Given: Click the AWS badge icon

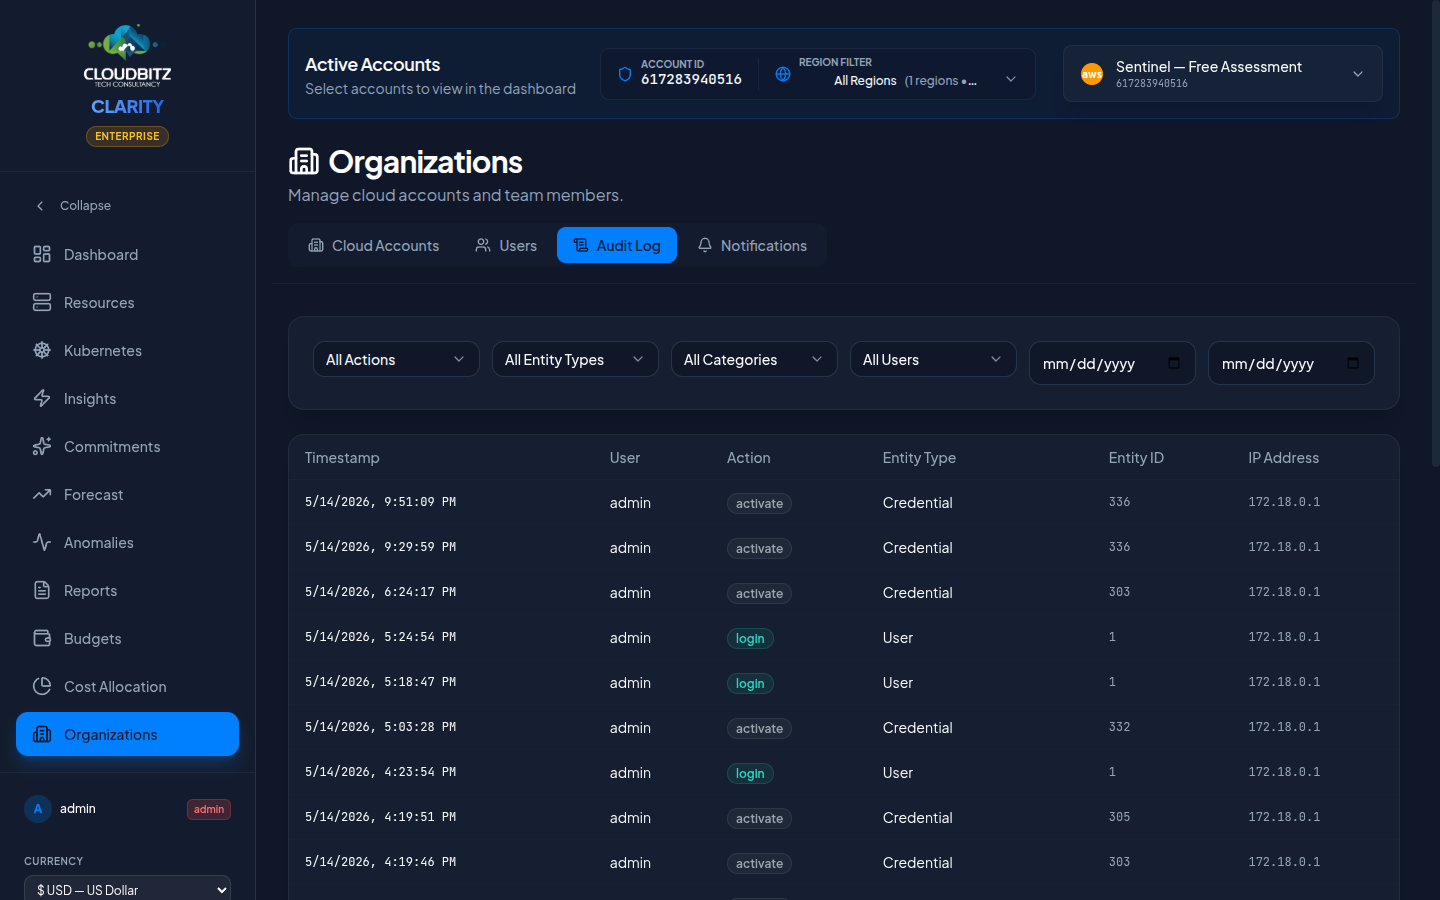Looking at the screenshot, I should pyautogui.click(x=1092, y=74).
